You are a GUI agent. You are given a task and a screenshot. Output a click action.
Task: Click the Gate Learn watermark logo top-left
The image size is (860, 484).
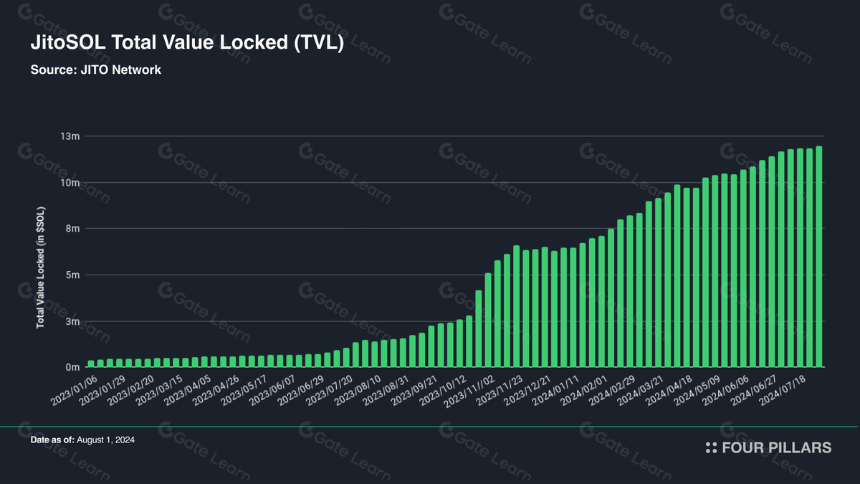26,12
